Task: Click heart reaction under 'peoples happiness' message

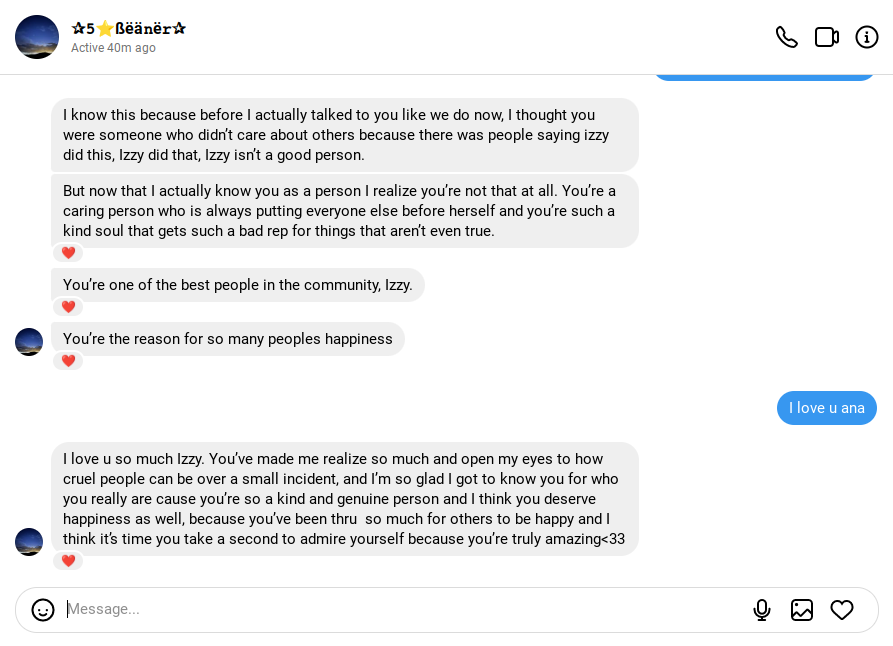Action: pyautogui.click(x=68, y=361)
